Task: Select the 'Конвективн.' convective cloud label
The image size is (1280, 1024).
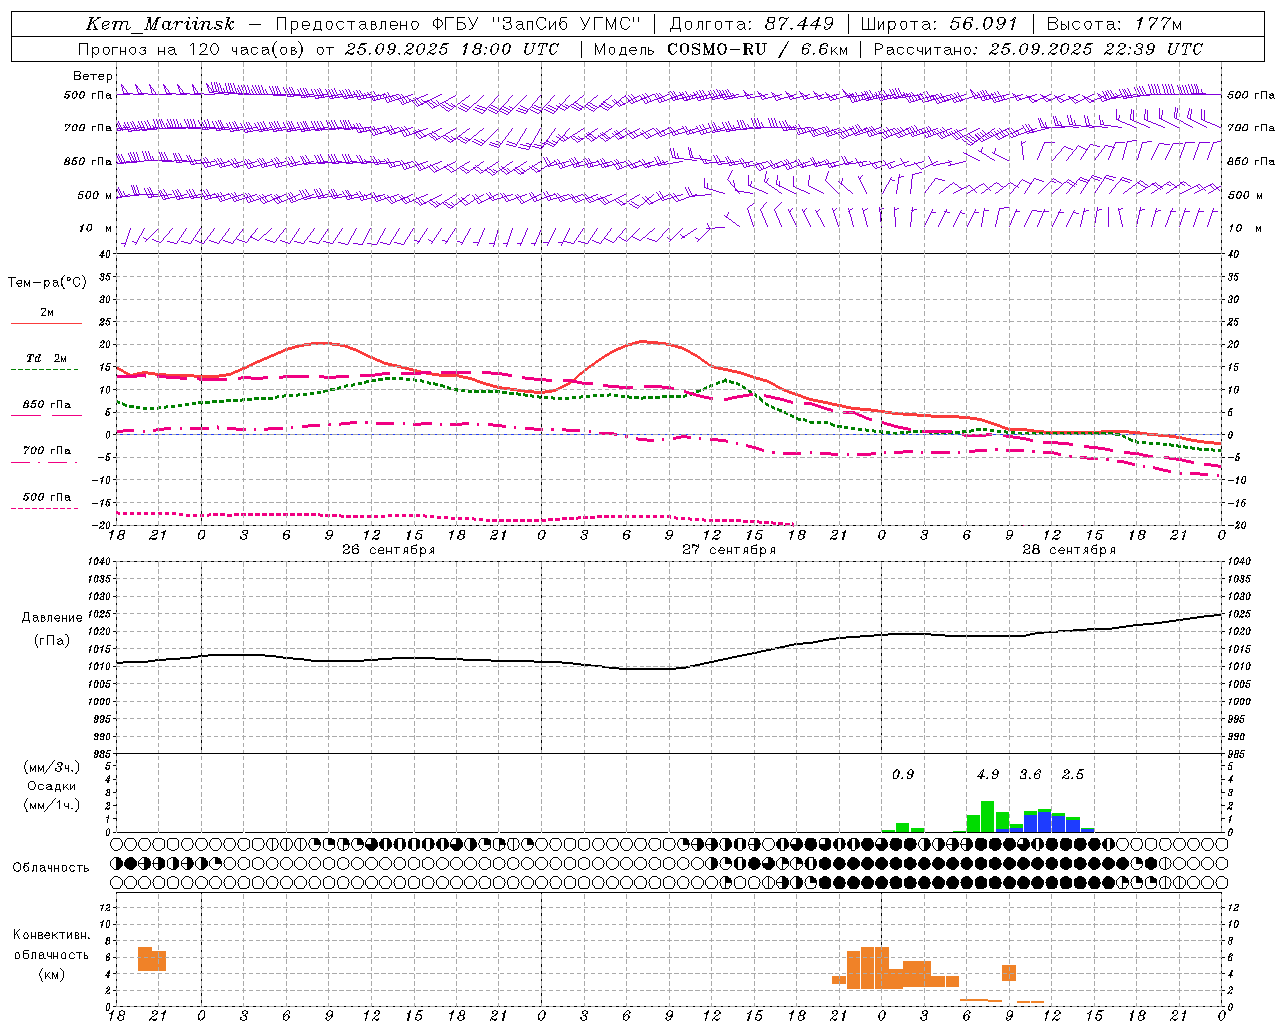Action: 52,935
